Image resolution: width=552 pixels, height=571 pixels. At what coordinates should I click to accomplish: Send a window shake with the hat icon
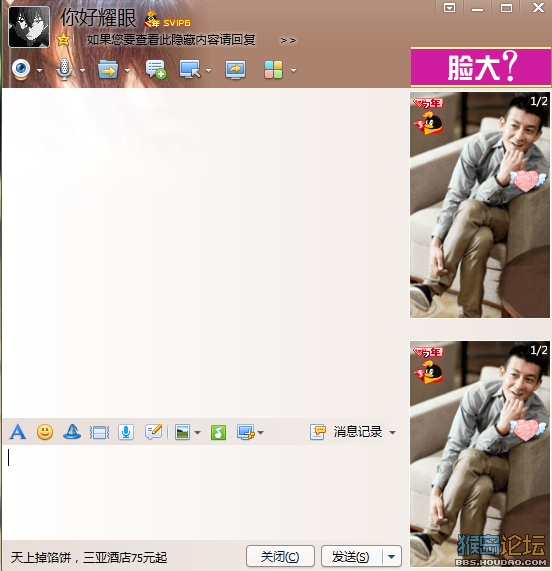72,432
